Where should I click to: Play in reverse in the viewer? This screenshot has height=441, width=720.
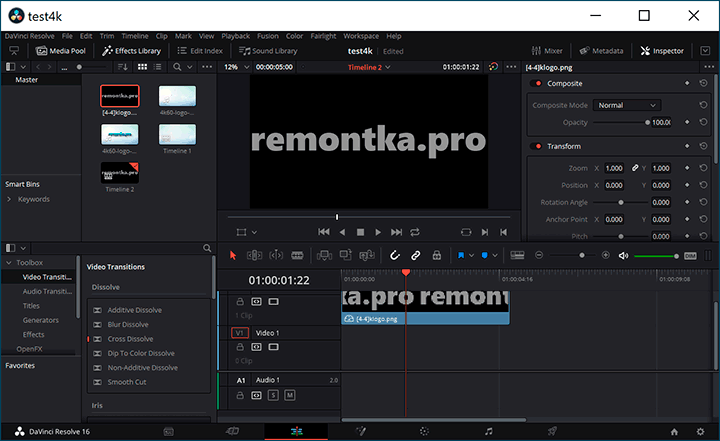(342, 232)
